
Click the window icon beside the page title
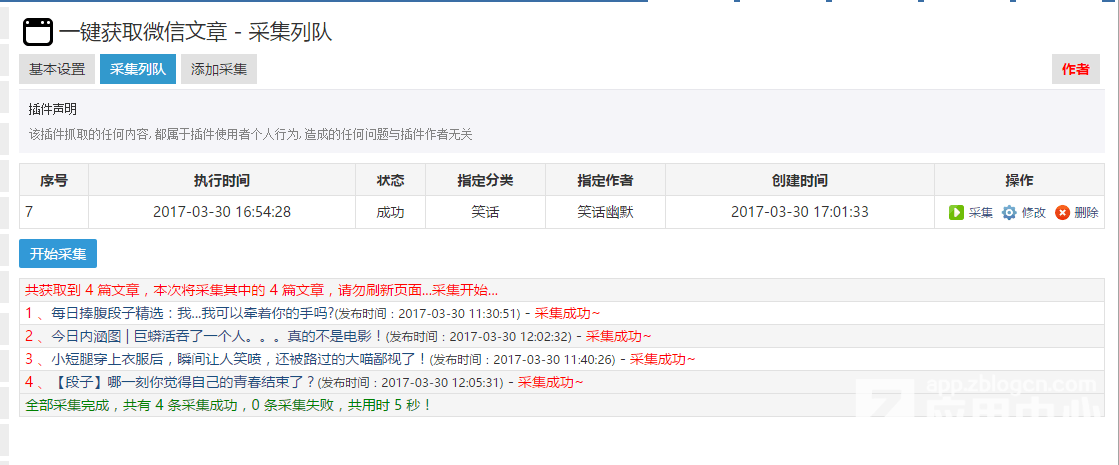pyautogui.click(x=37, y=32)
